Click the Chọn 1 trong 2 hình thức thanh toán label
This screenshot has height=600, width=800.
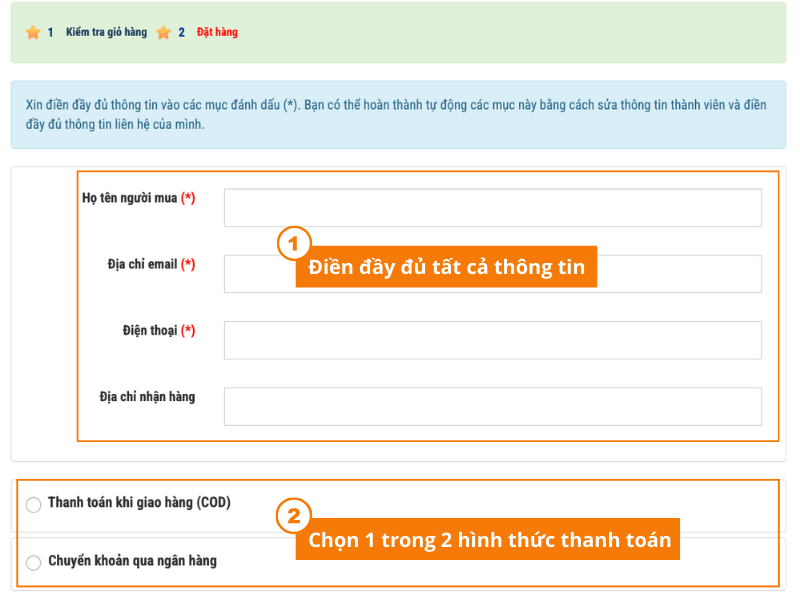487,539
